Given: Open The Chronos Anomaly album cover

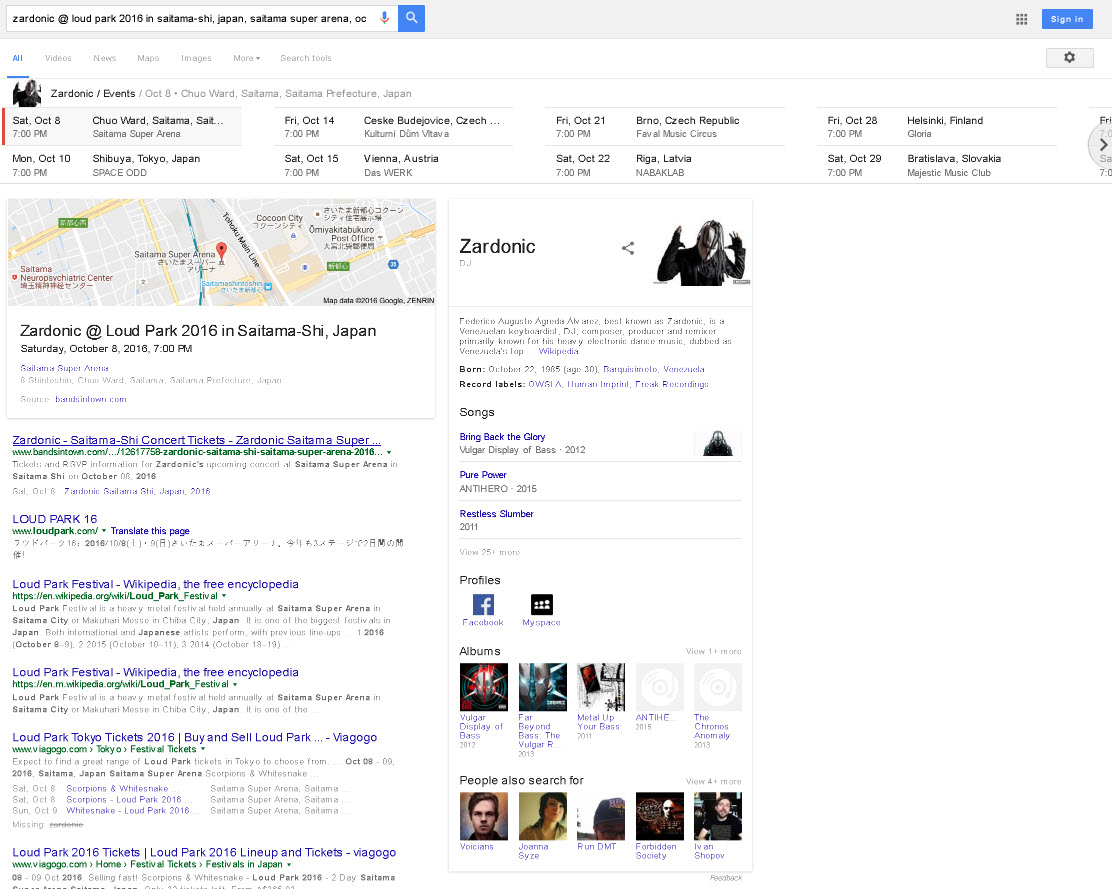Looking at the screenshot, I should pos(718,687).
